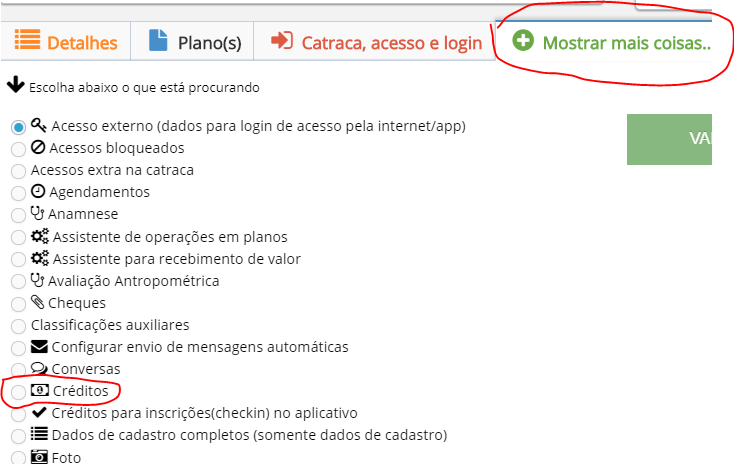Screen dimensions: 734x464
Task: Click the envelope icon for Configurar envio de mensagens
Action: [x=39, y=346]
